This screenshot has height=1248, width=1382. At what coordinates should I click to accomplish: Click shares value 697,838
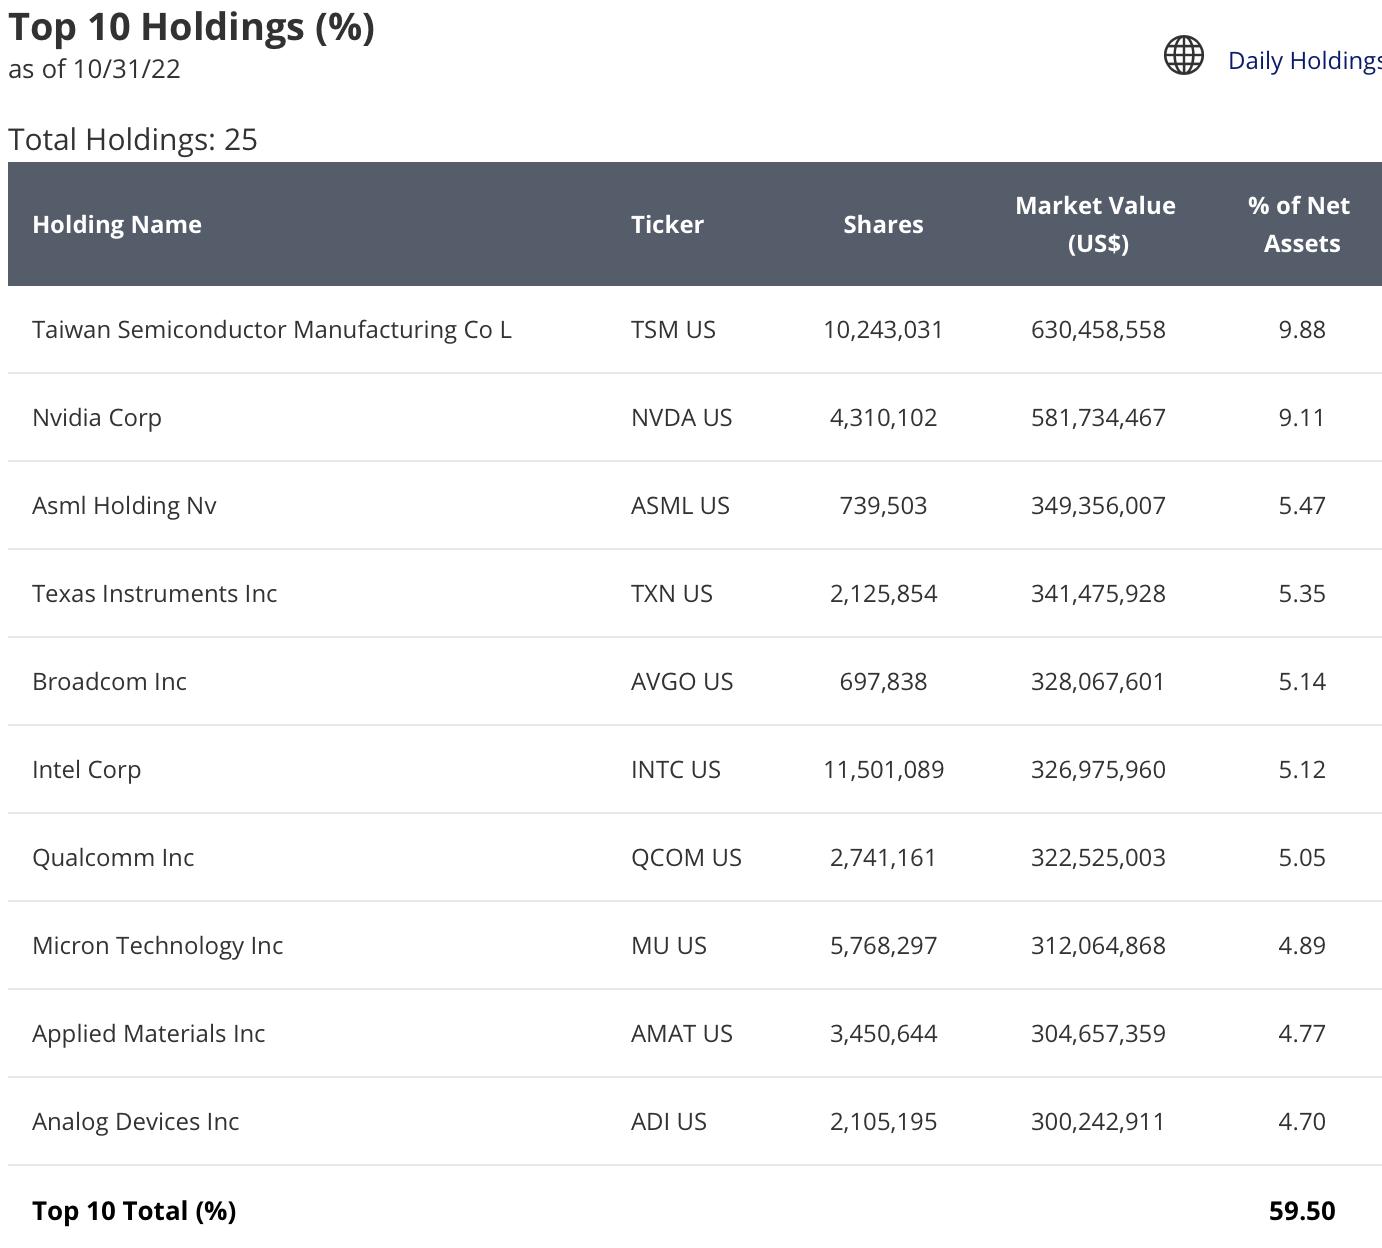tap(883, 682)
